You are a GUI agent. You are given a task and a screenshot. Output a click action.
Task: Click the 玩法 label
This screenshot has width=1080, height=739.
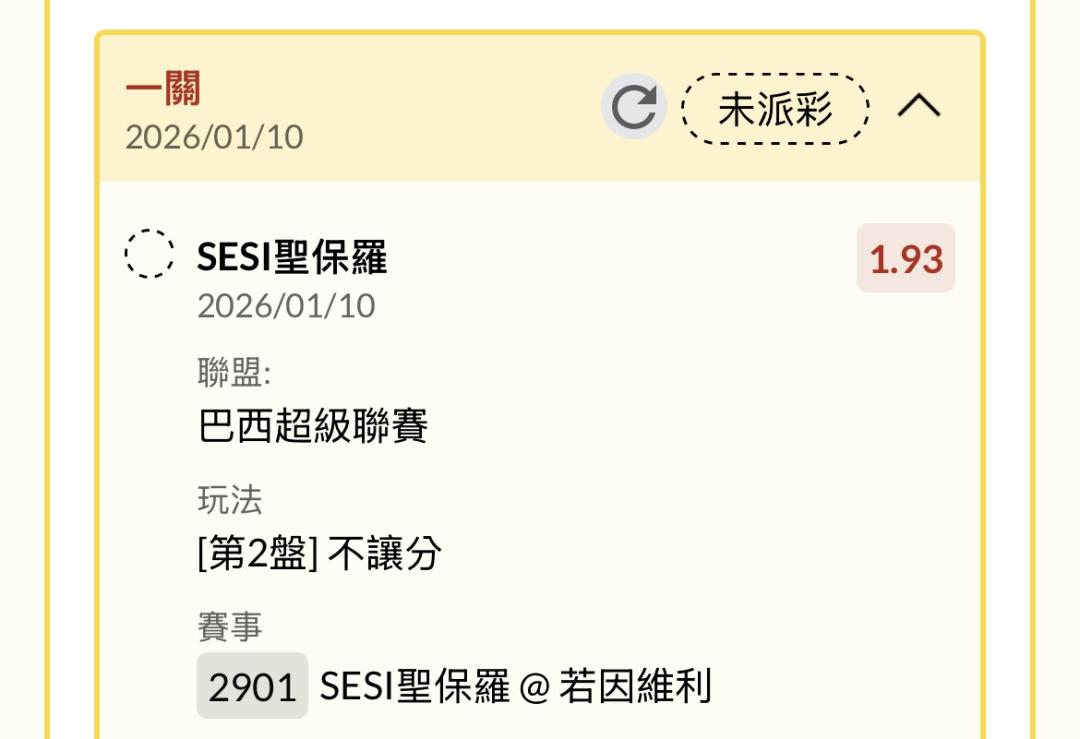pos(230,500)
